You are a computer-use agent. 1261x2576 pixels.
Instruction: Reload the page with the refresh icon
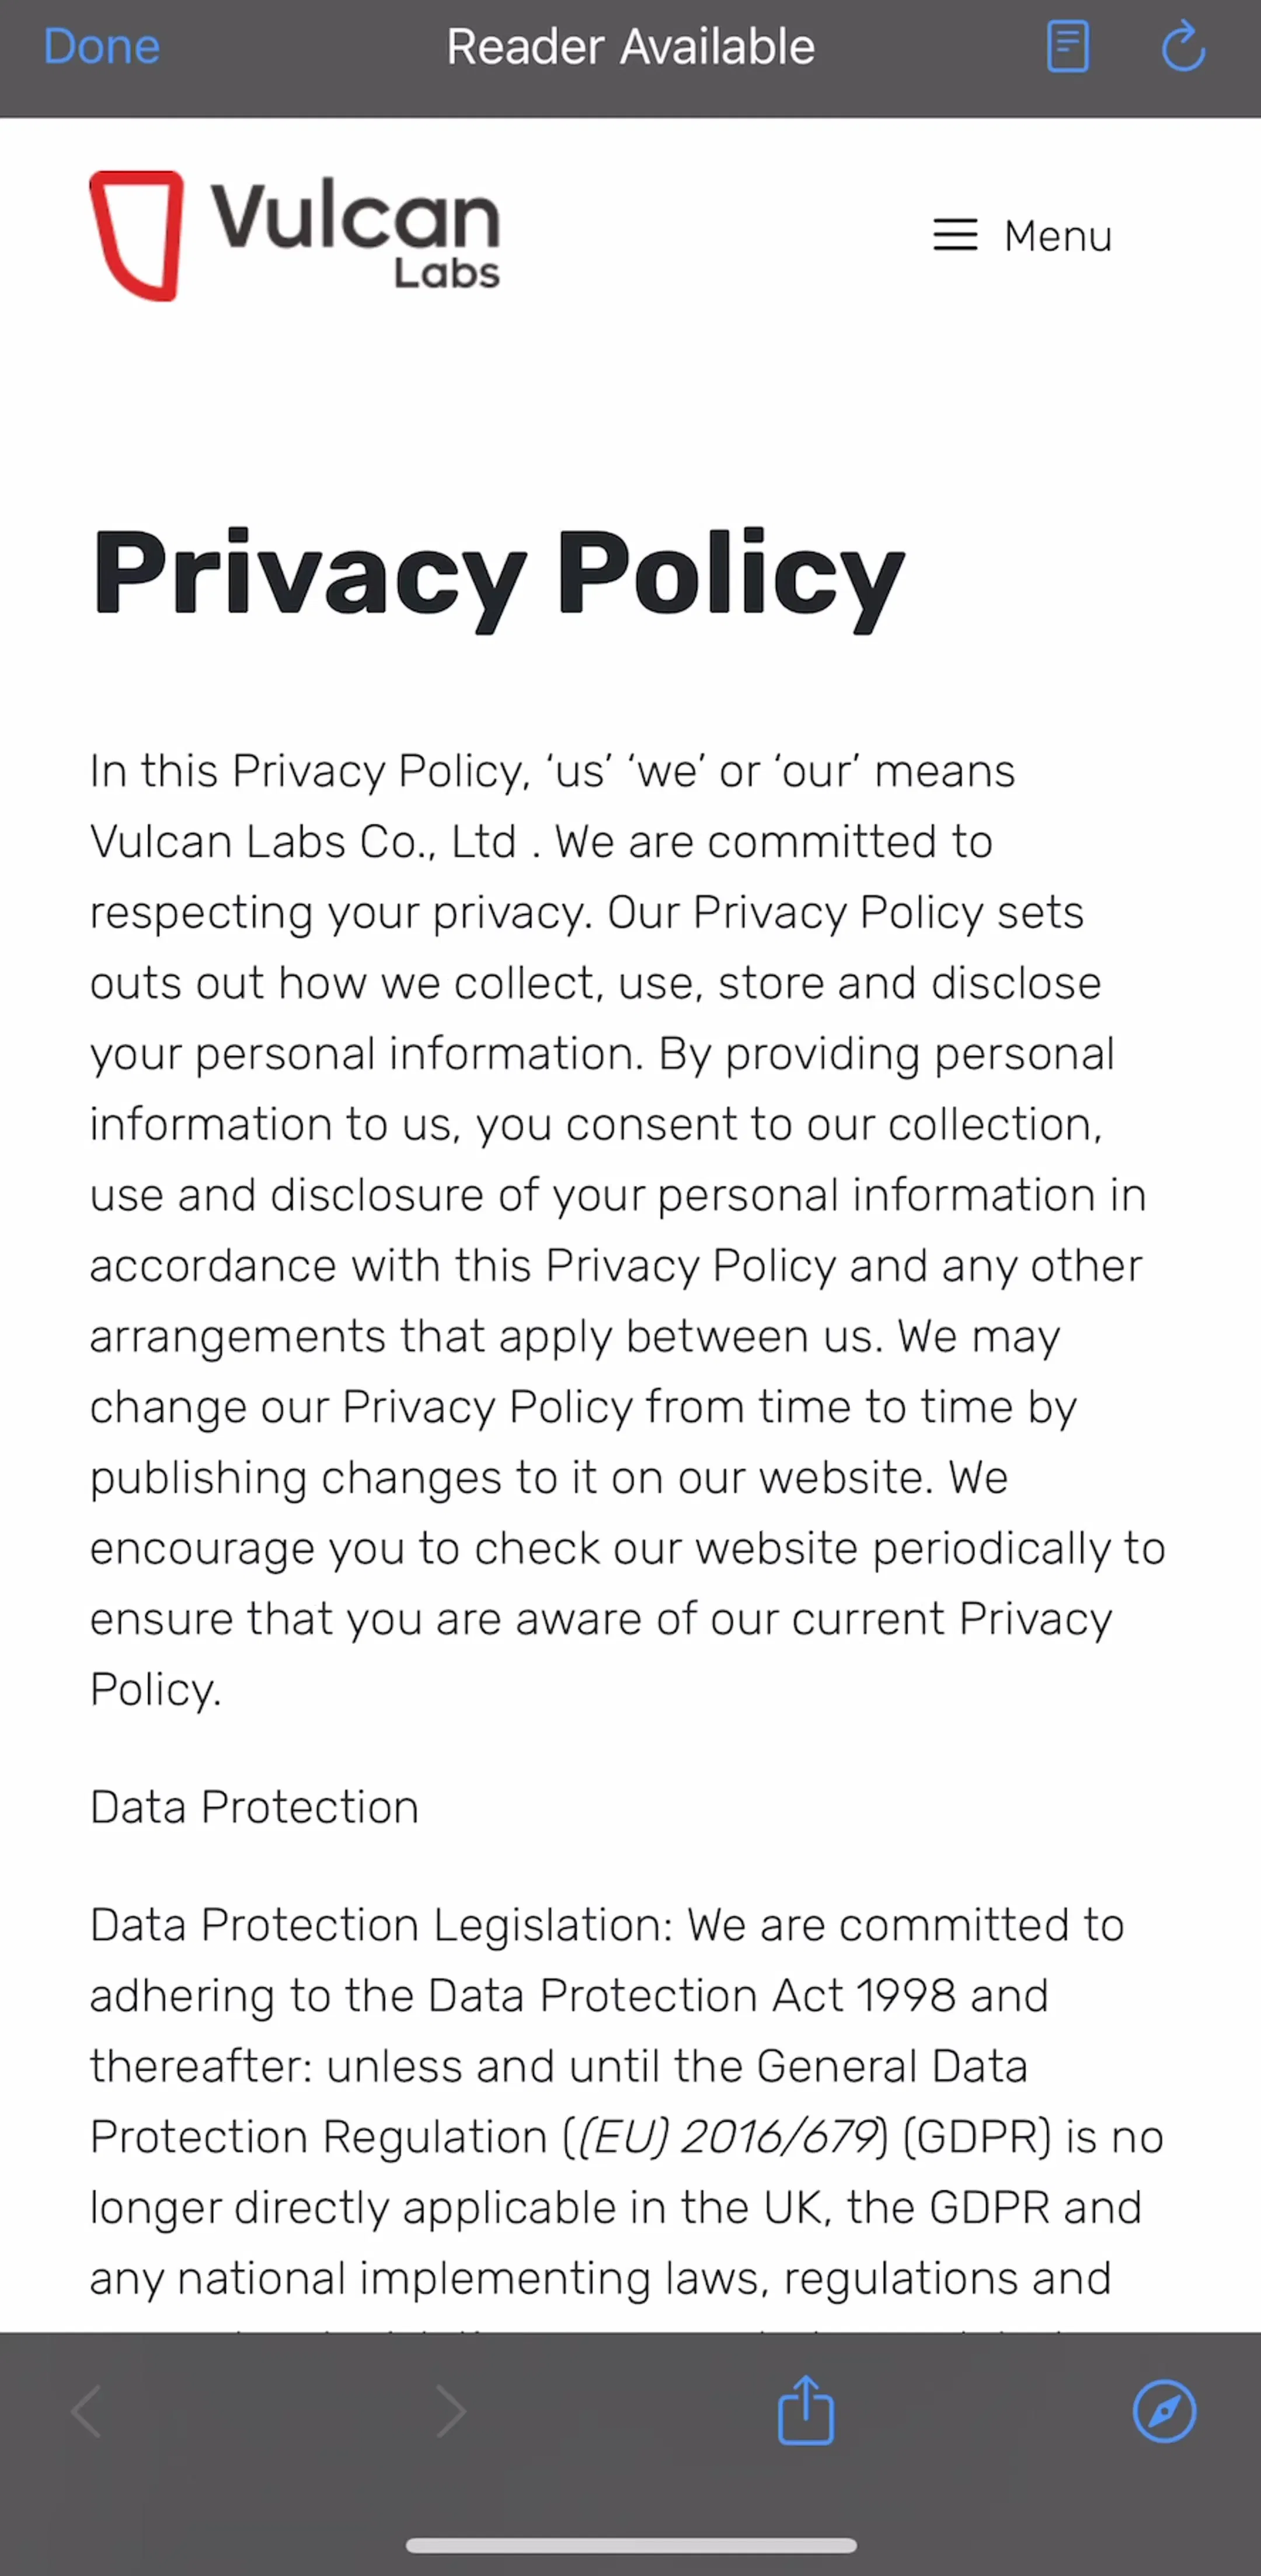coord(1183,46)
